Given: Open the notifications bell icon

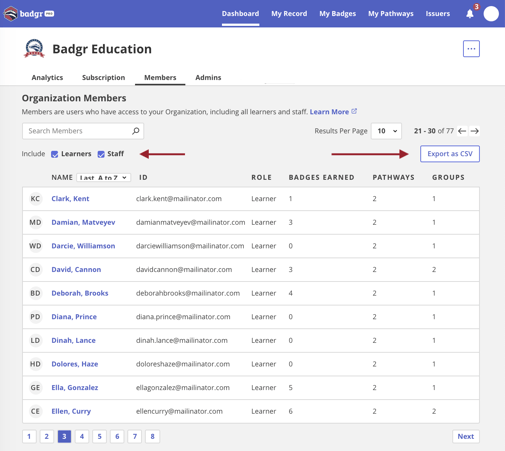Looking at the screenshot, I should [x=470, y=14].
